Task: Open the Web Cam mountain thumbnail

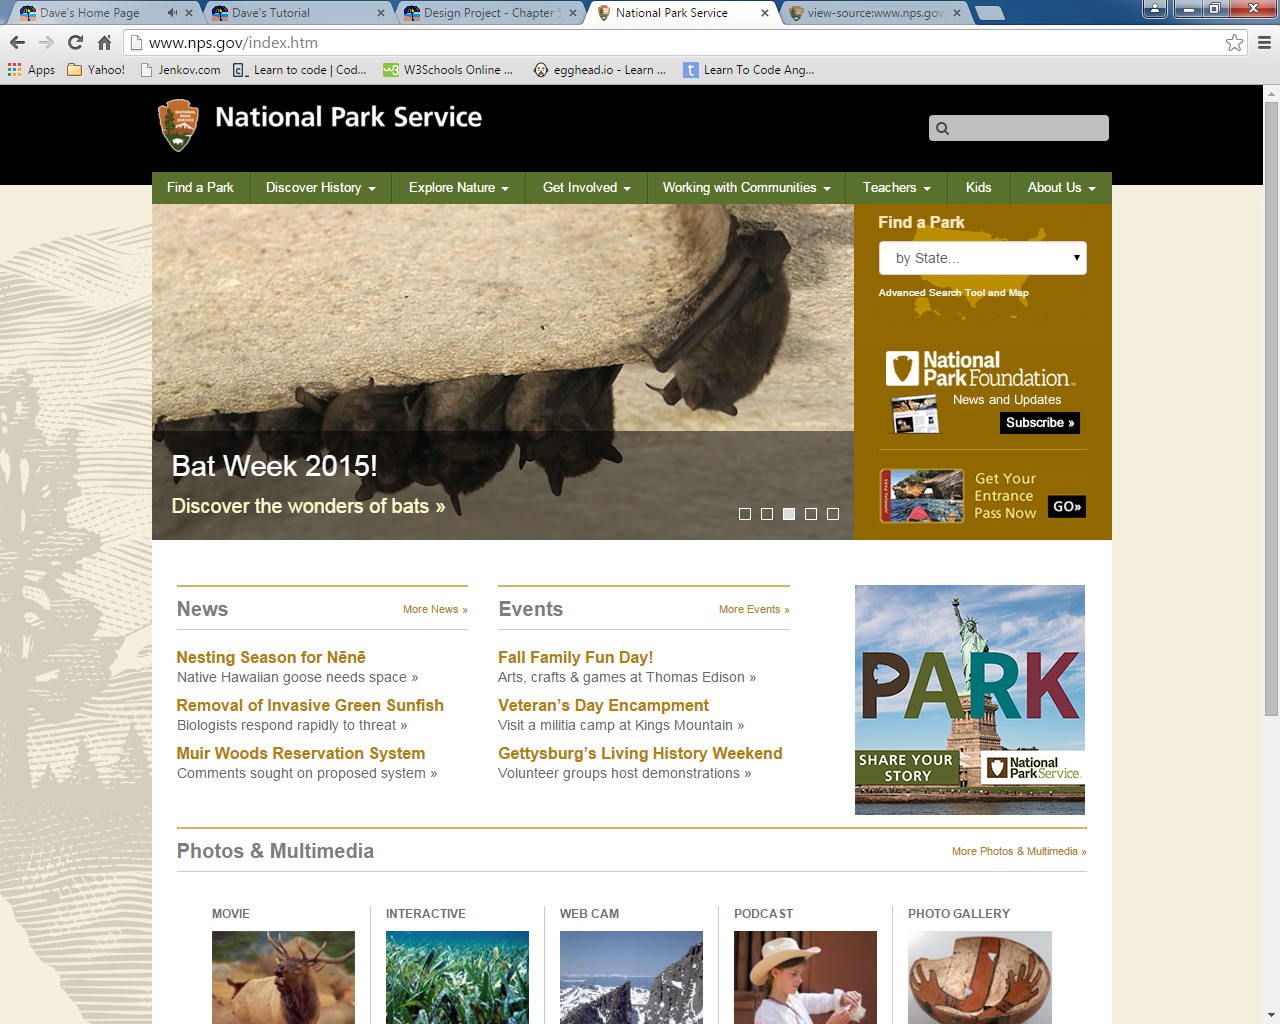Action: (x=631, y=977)
